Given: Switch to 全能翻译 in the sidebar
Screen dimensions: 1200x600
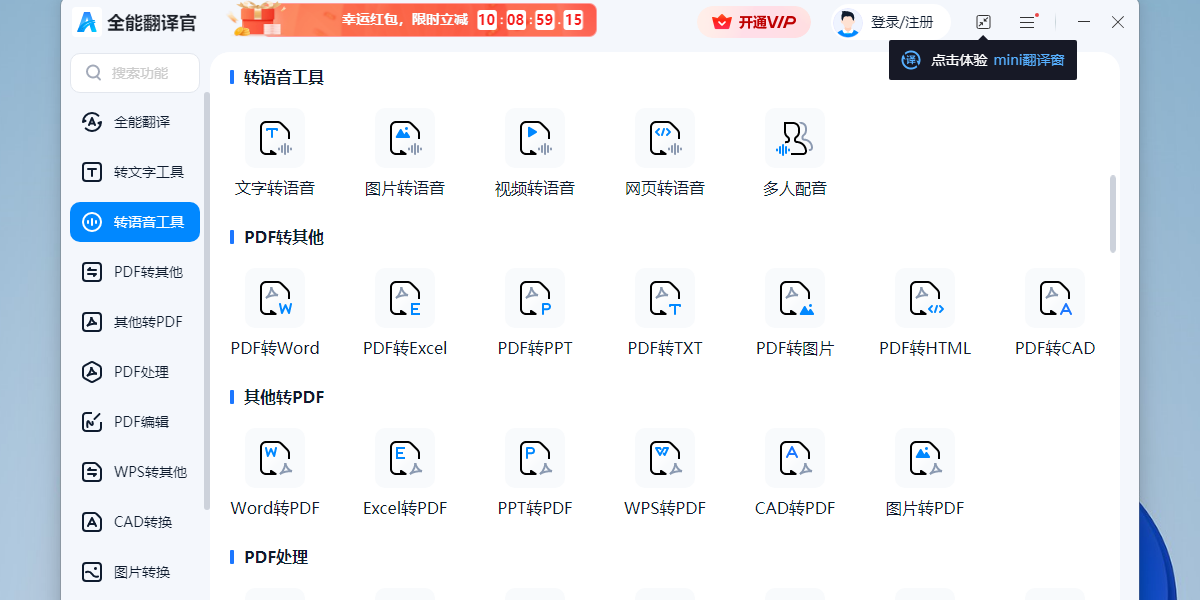Looking at the screenshot, I should click(x=135, y=122).
